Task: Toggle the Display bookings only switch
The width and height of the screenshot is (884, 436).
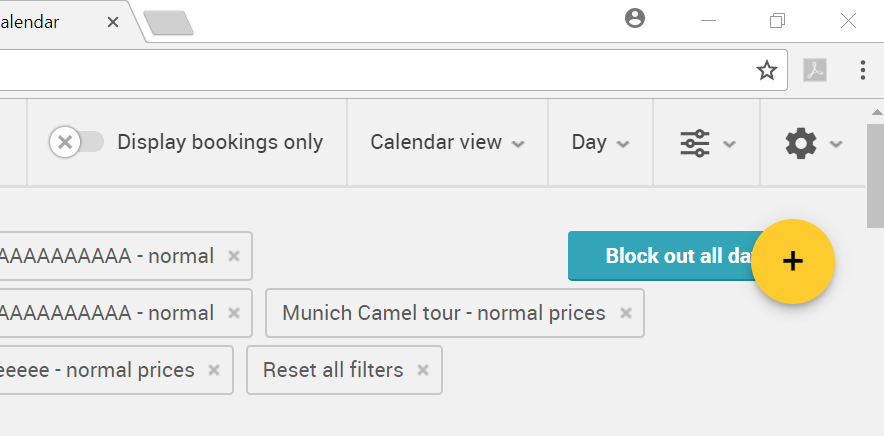Action: 77,142
